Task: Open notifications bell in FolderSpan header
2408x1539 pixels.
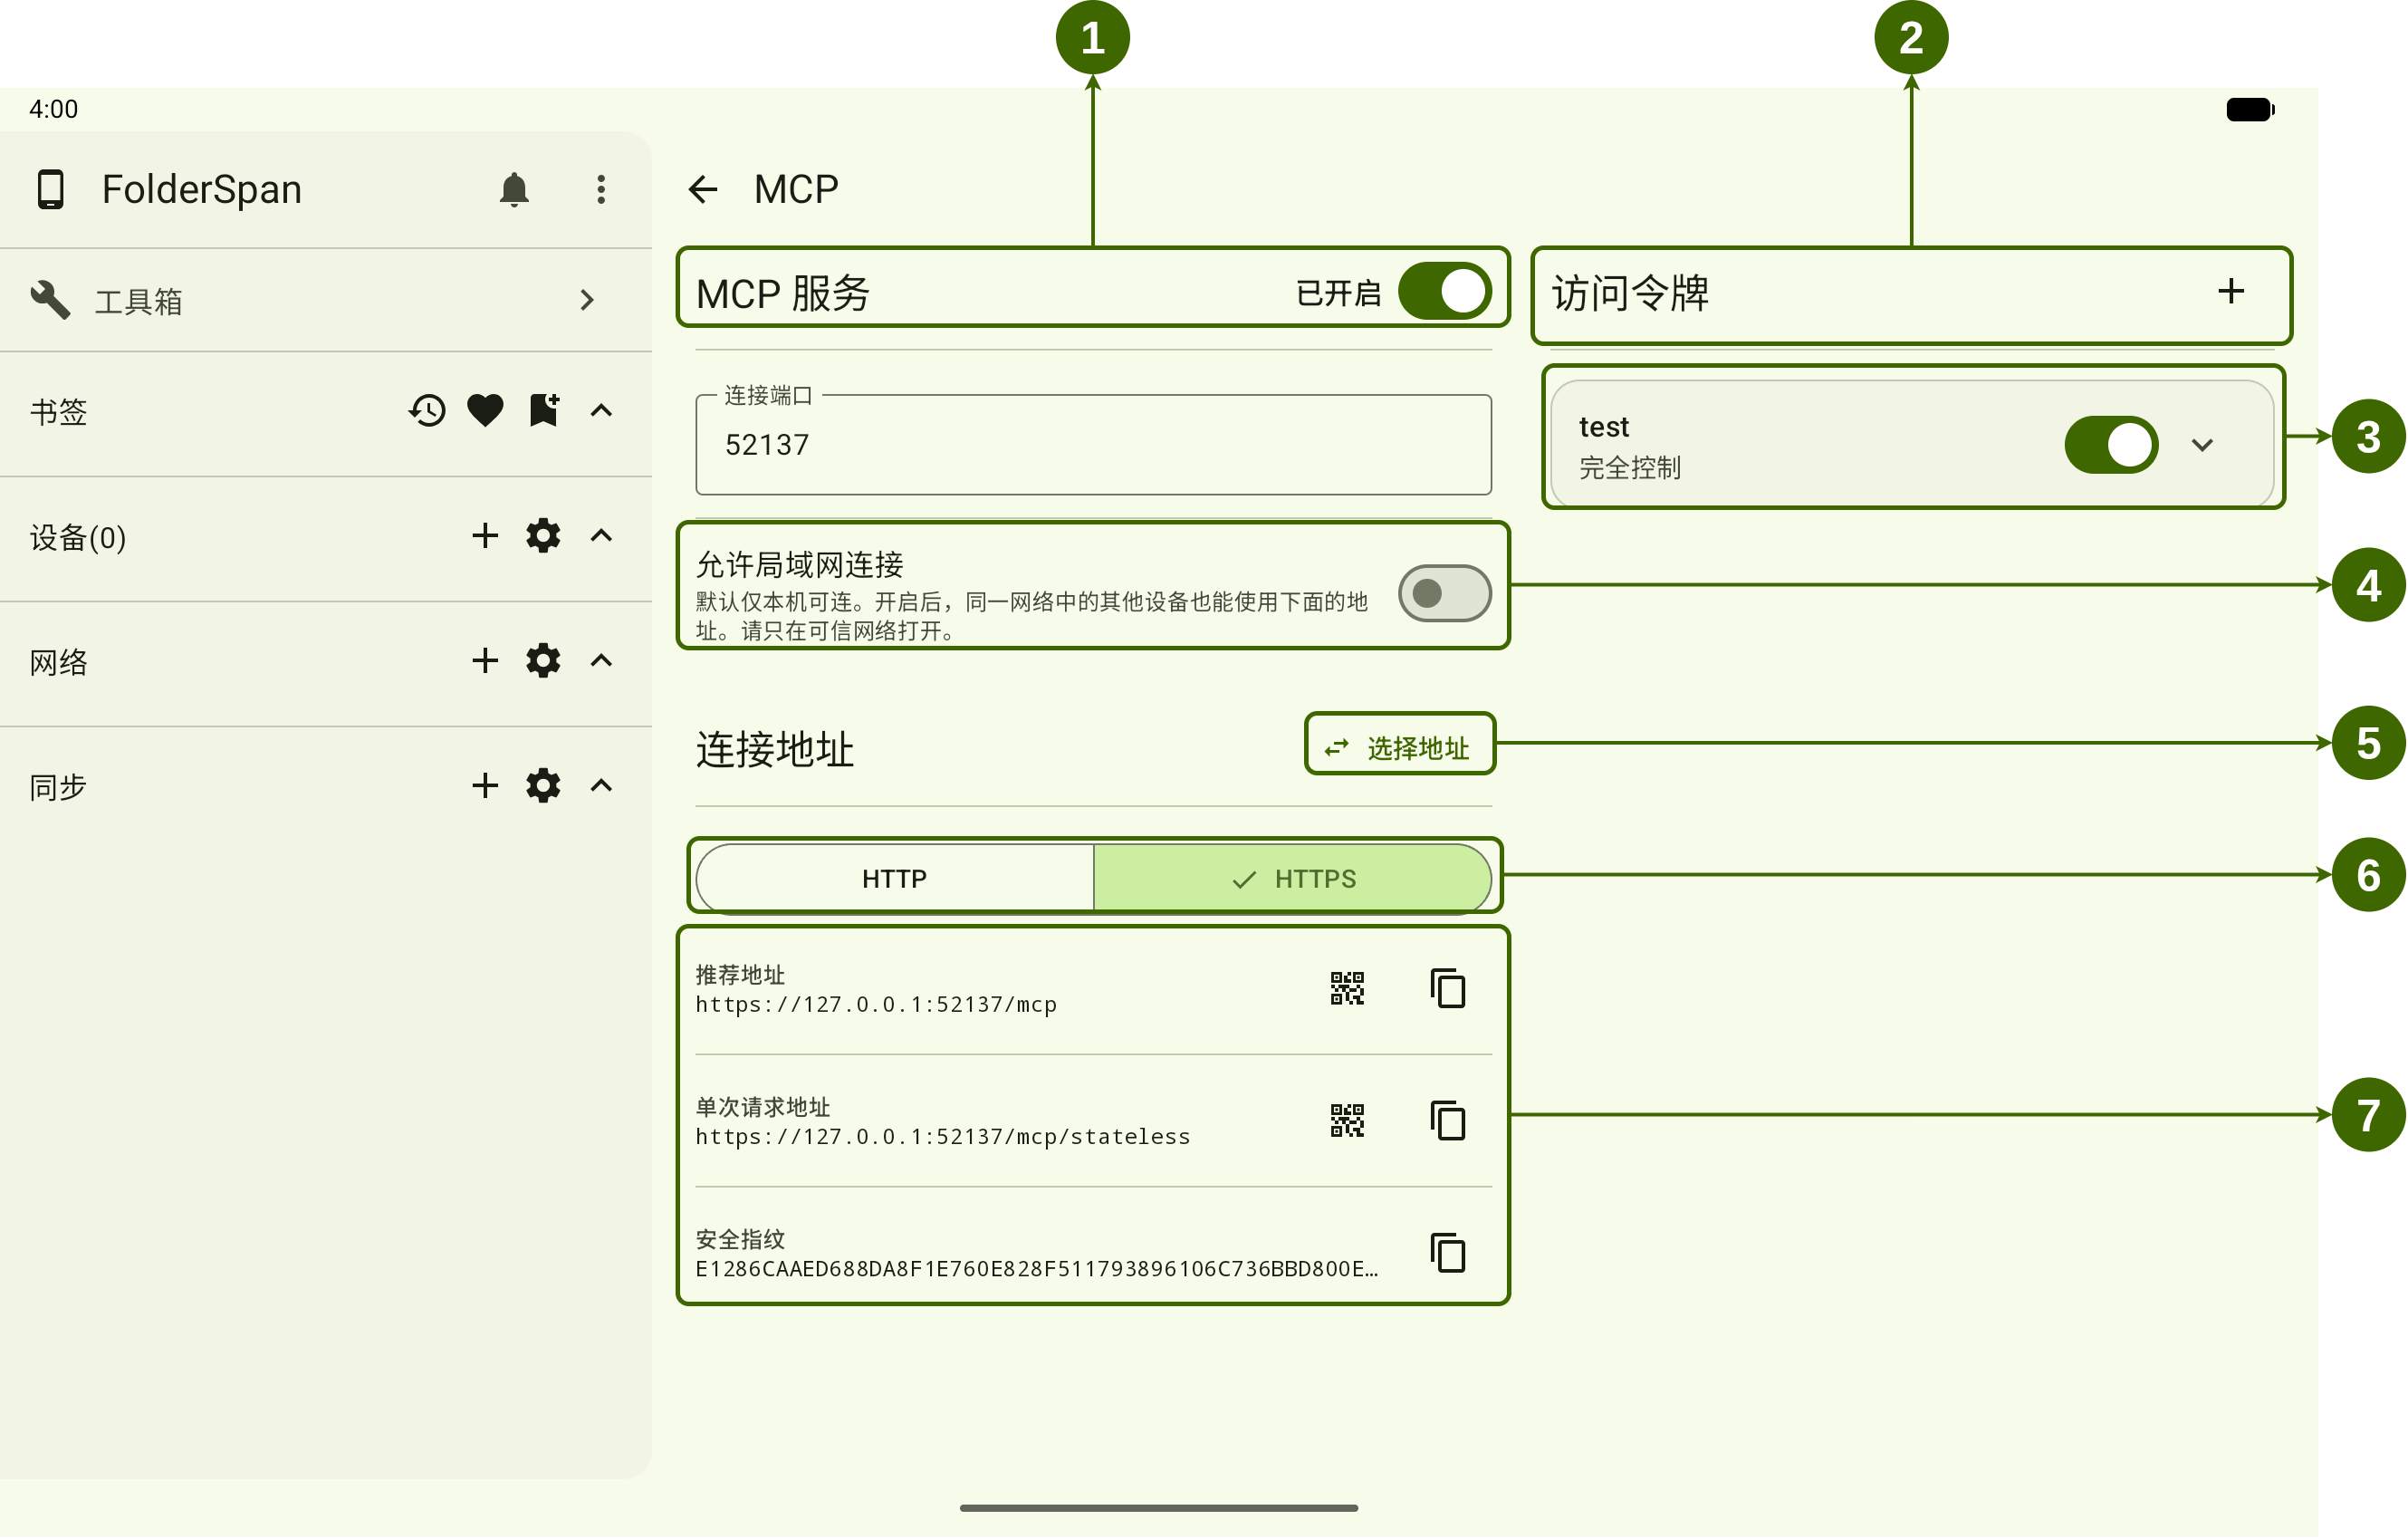Action: click(514, 189)
